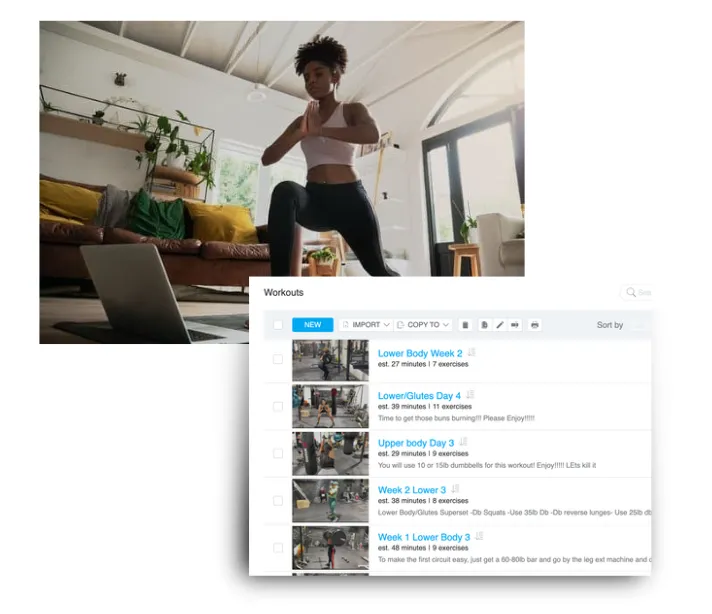This screenshot has width=712, height=614.
Task: Click the duplicate document icon in toolbar
Action: click(x=484, y=325)
